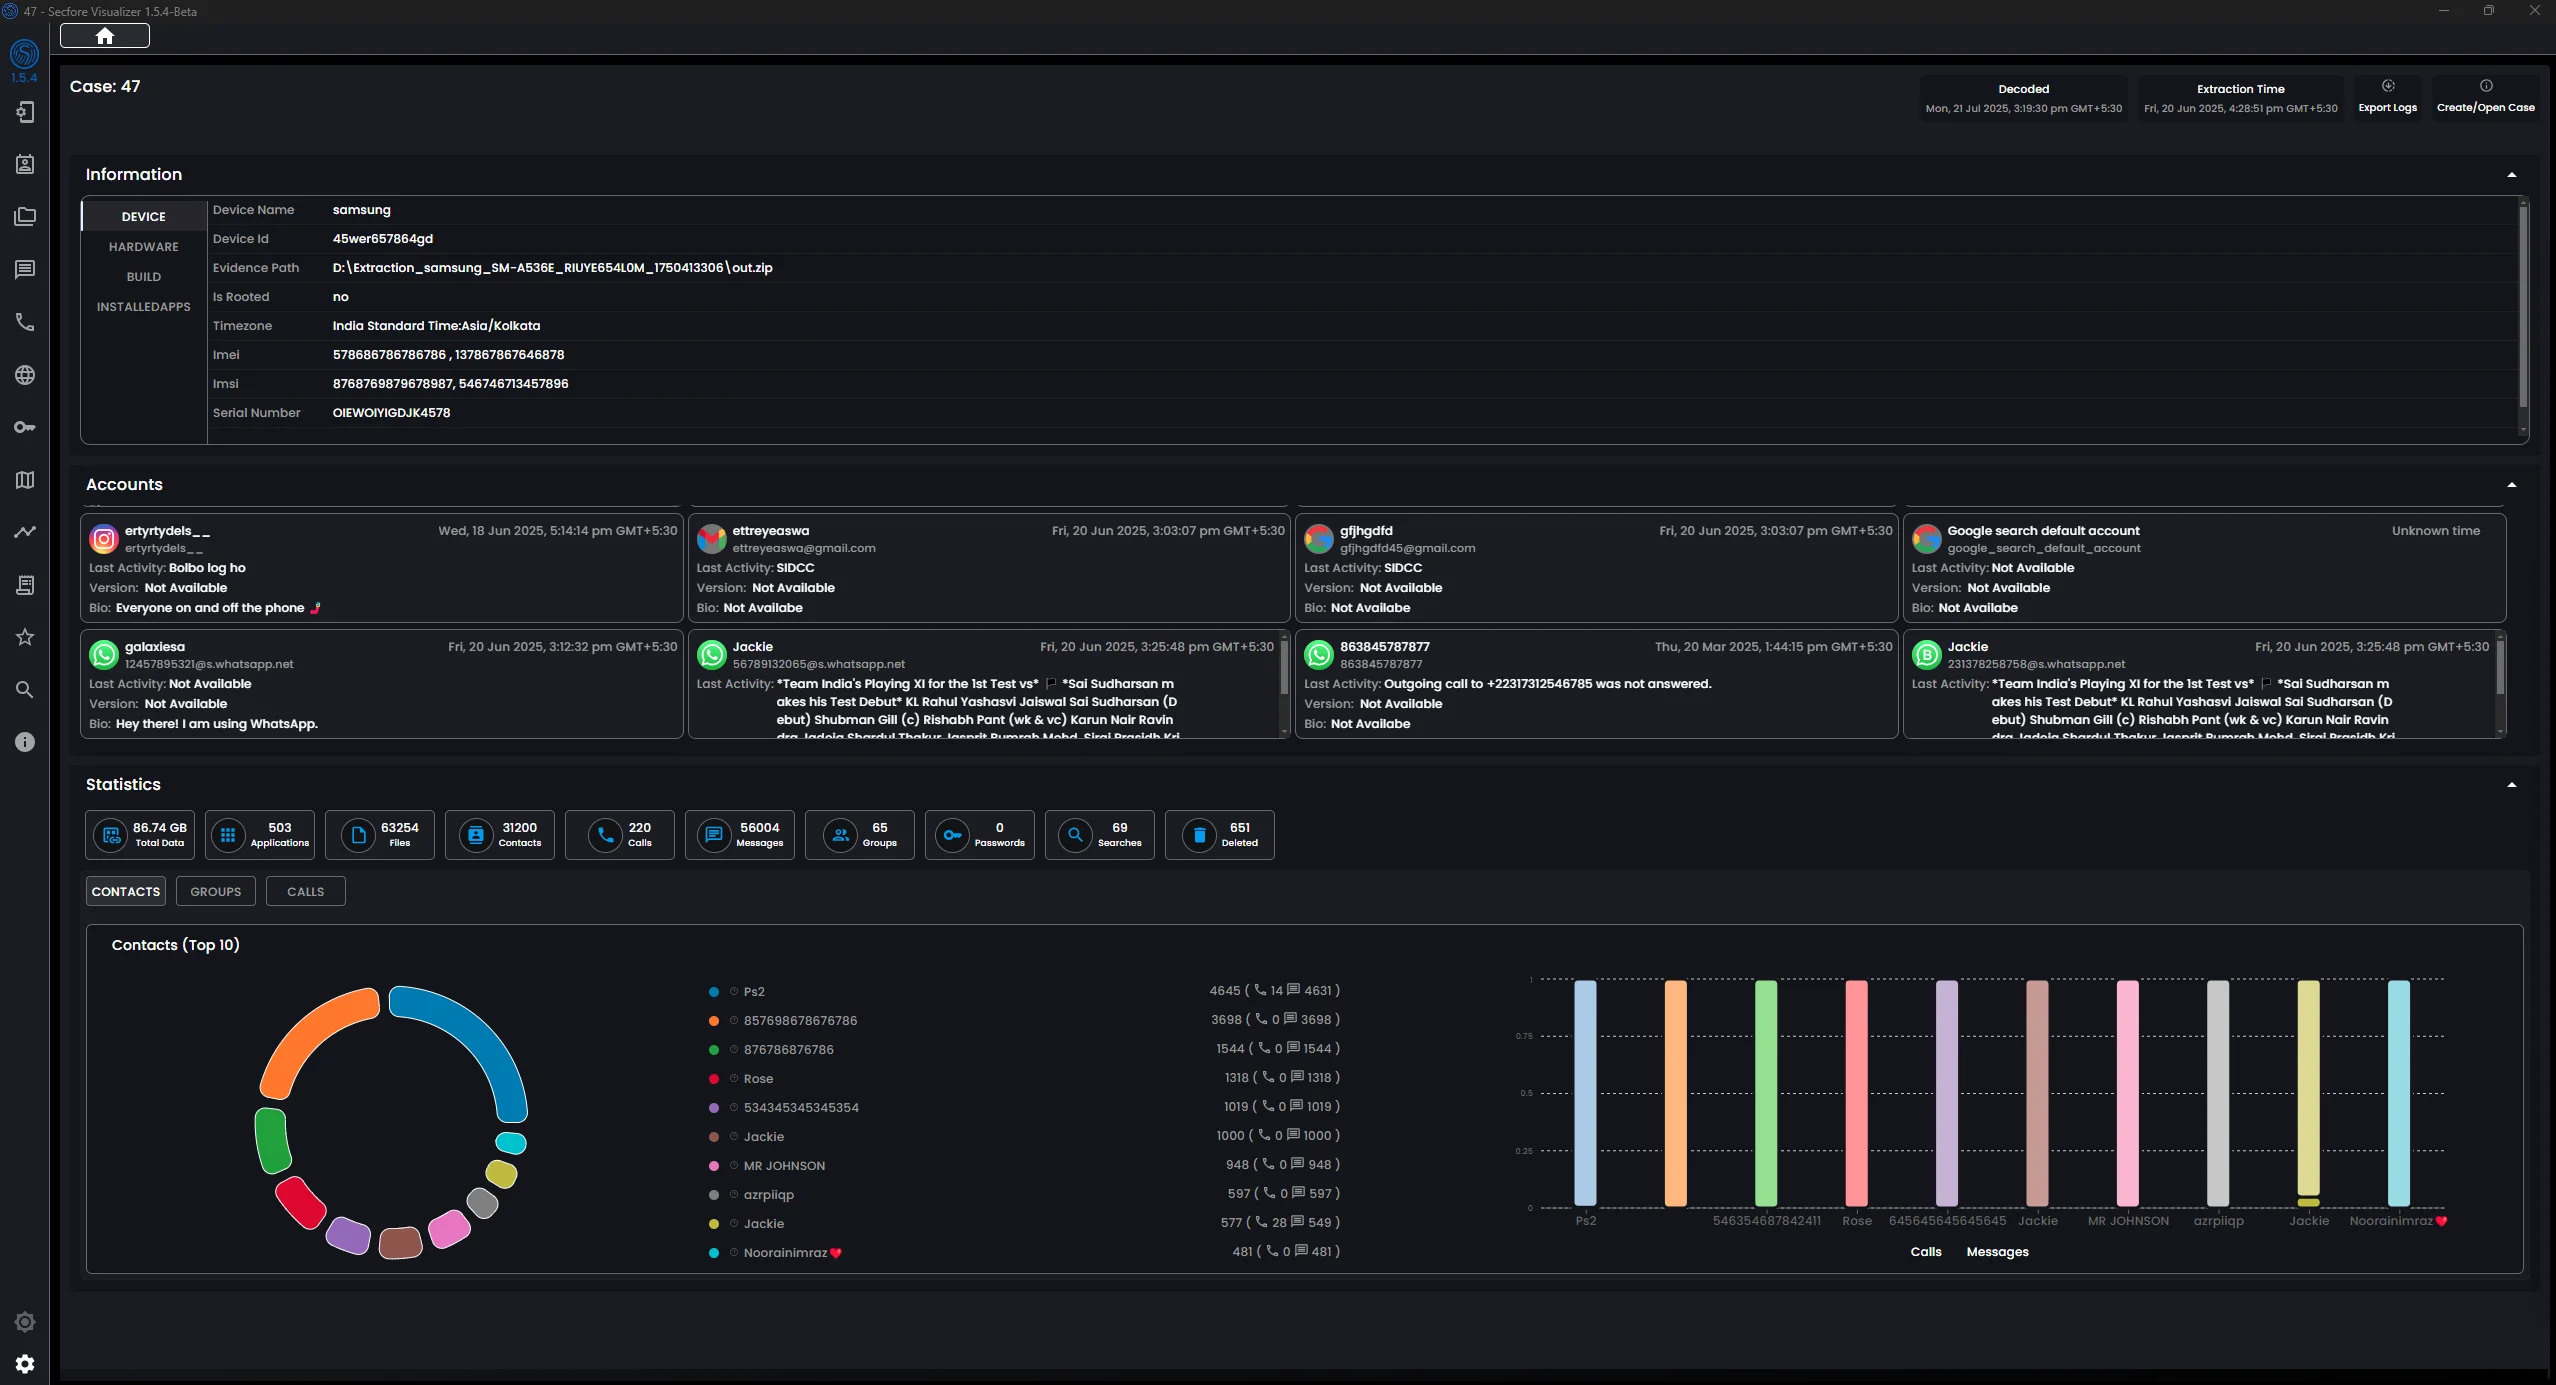Image resolution: width=2556 pixels, height=1385 pixels.
Task: Switch to the HARDWARE info tab
Action: pyautogui.click(x=144, y=247)
